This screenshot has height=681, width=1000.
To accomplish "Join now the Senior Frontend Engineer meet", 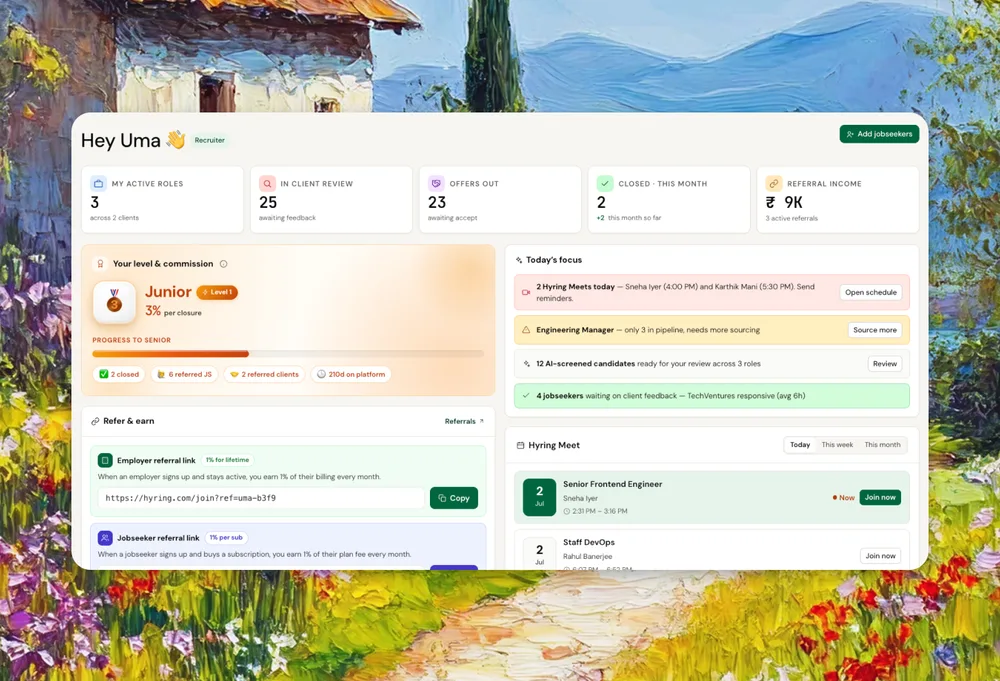I will pos(880,497).
